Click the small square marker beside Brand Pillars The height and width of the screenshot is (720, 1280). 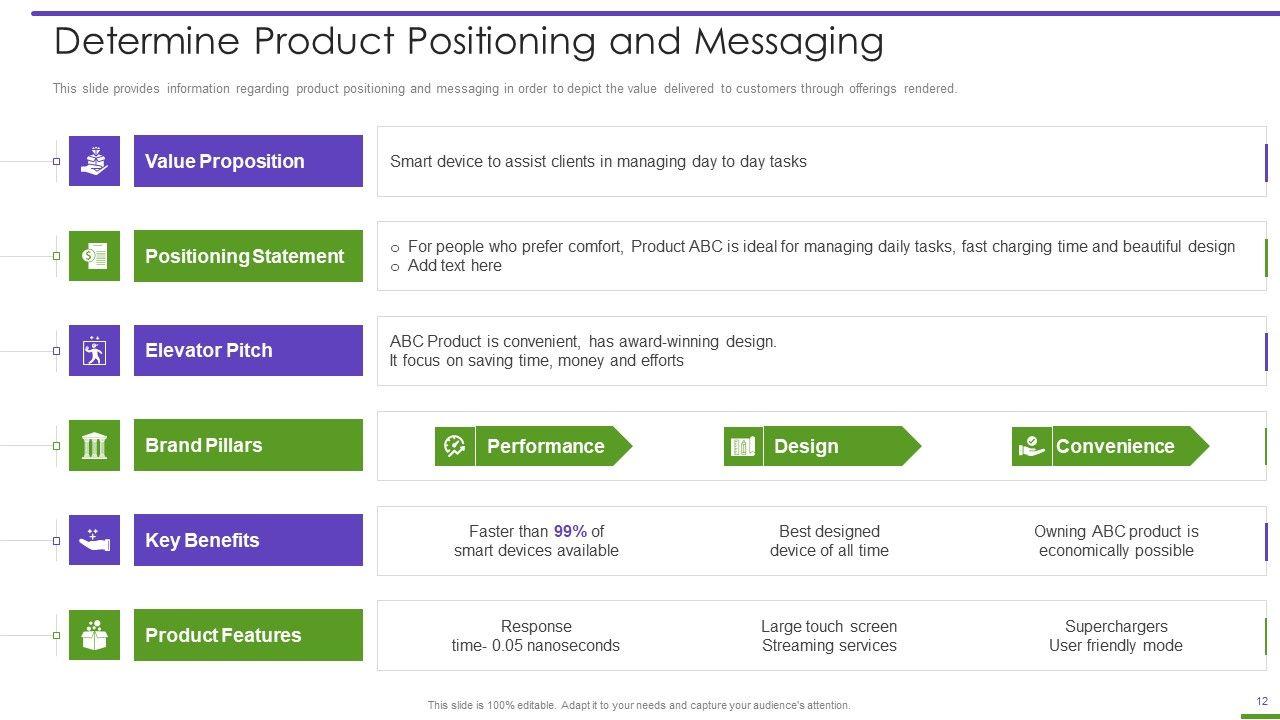coord(56,446)
